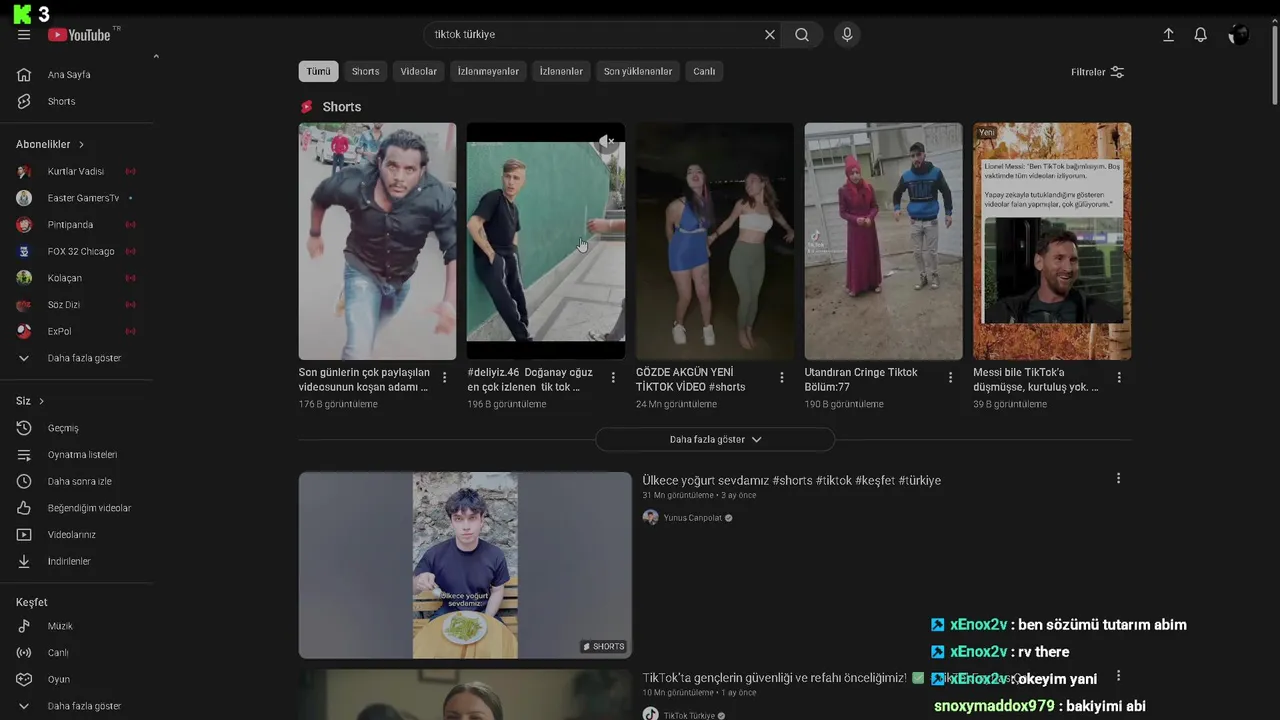Viewport: 1280px width, 720px height.
Task: Open Yunus Canpolat channel link
Action: (x=692, y=518)
